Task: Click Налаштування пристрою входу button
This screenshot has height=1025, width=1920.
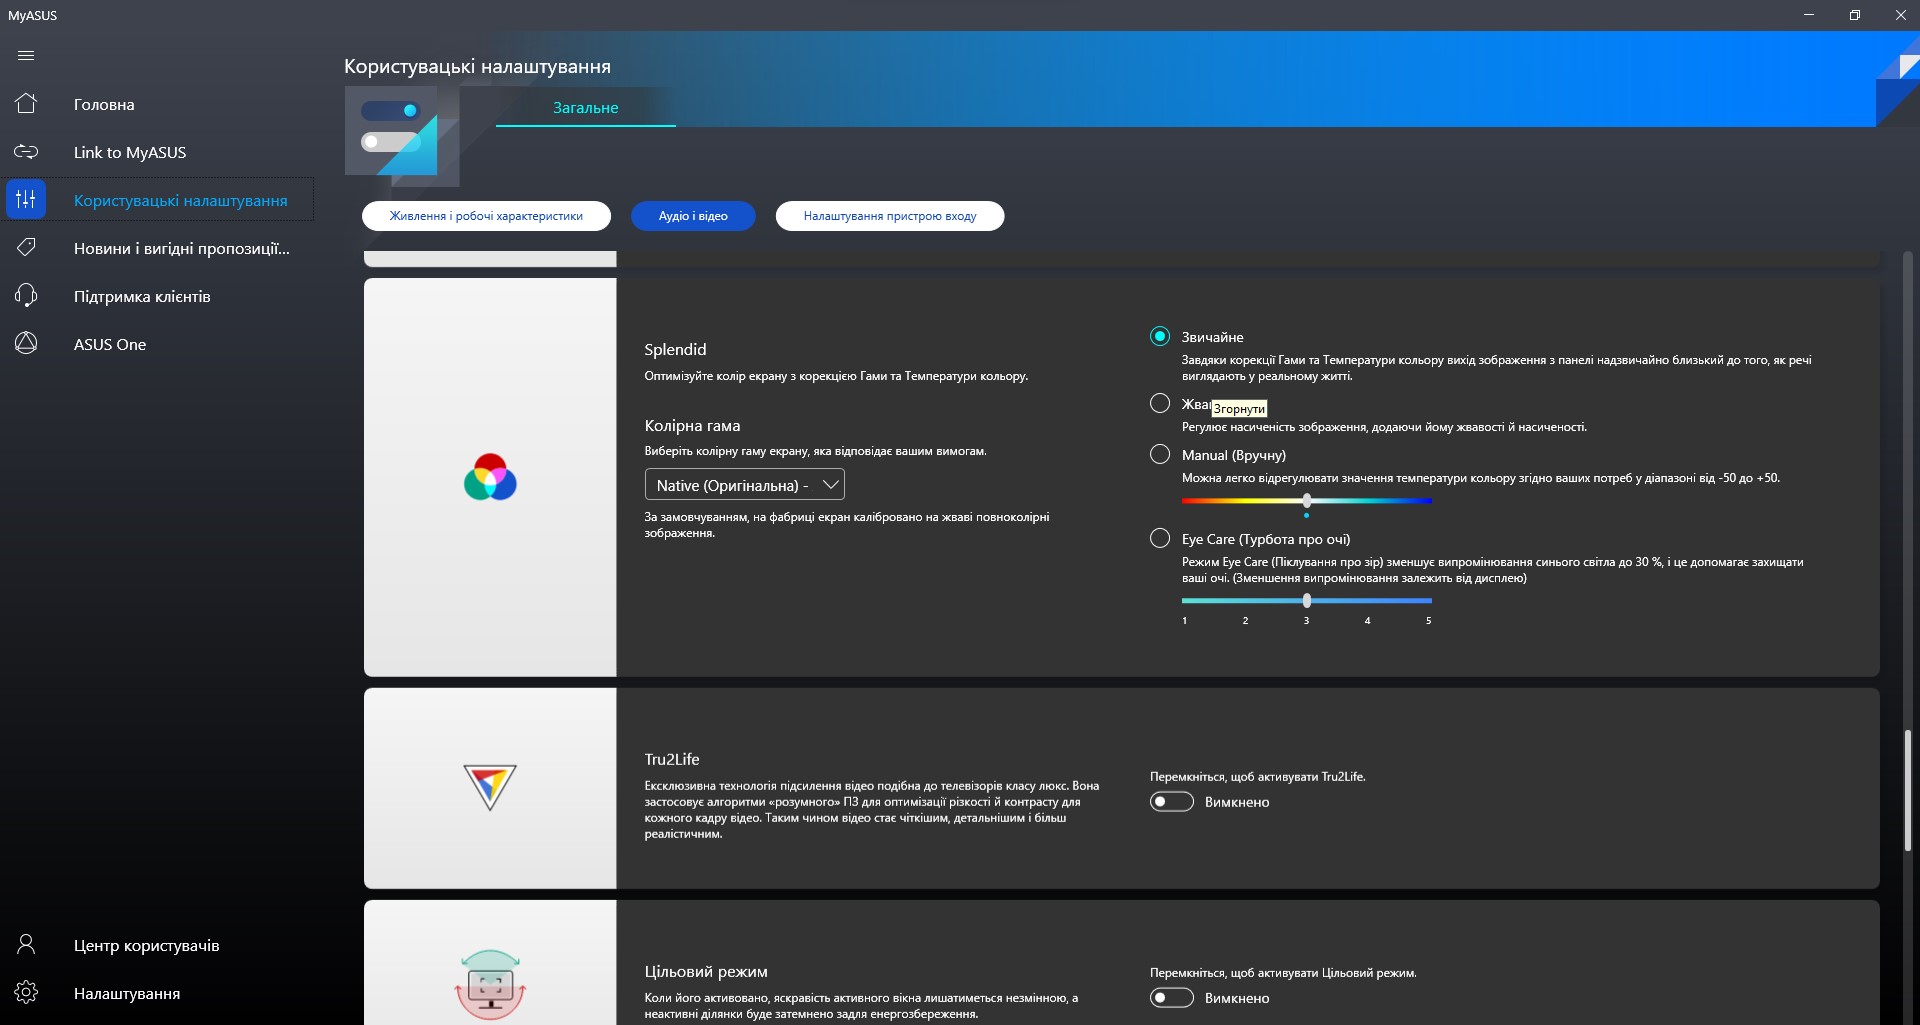Action: click(889, 216)
